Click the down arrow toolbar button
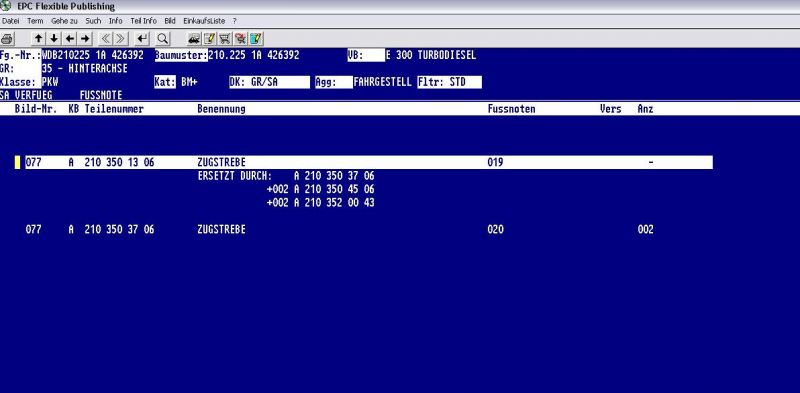 [54, 38]
